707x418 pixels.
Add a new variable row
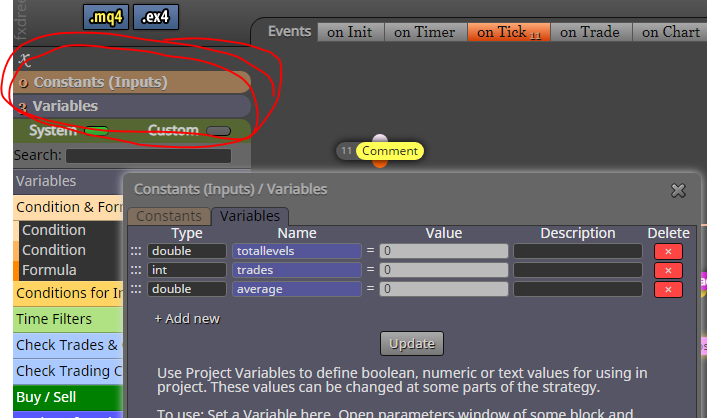coord(187,319)
